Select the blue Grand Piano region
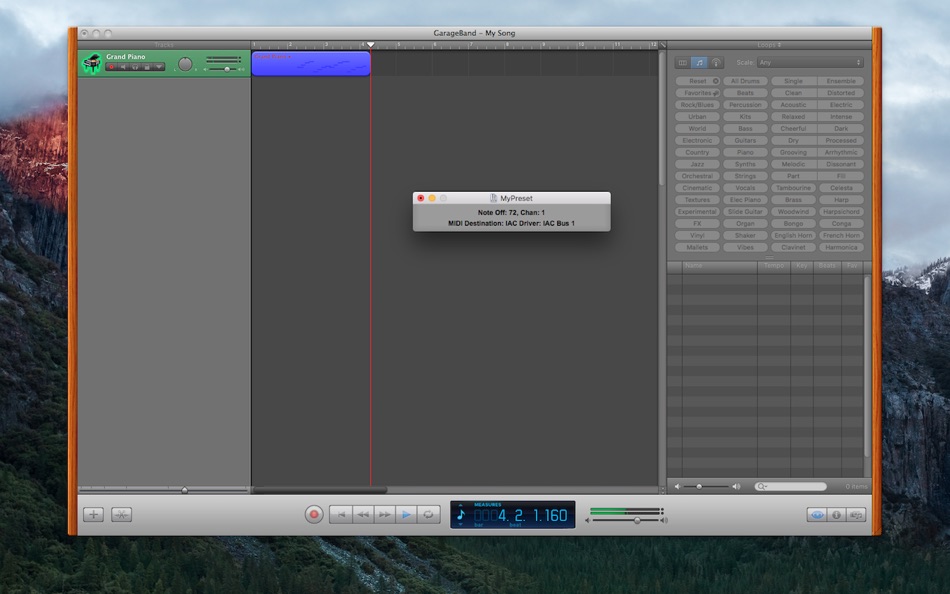The height and width of the screenshot is (594, 950). pyautogui.click(x=311, y=64)
